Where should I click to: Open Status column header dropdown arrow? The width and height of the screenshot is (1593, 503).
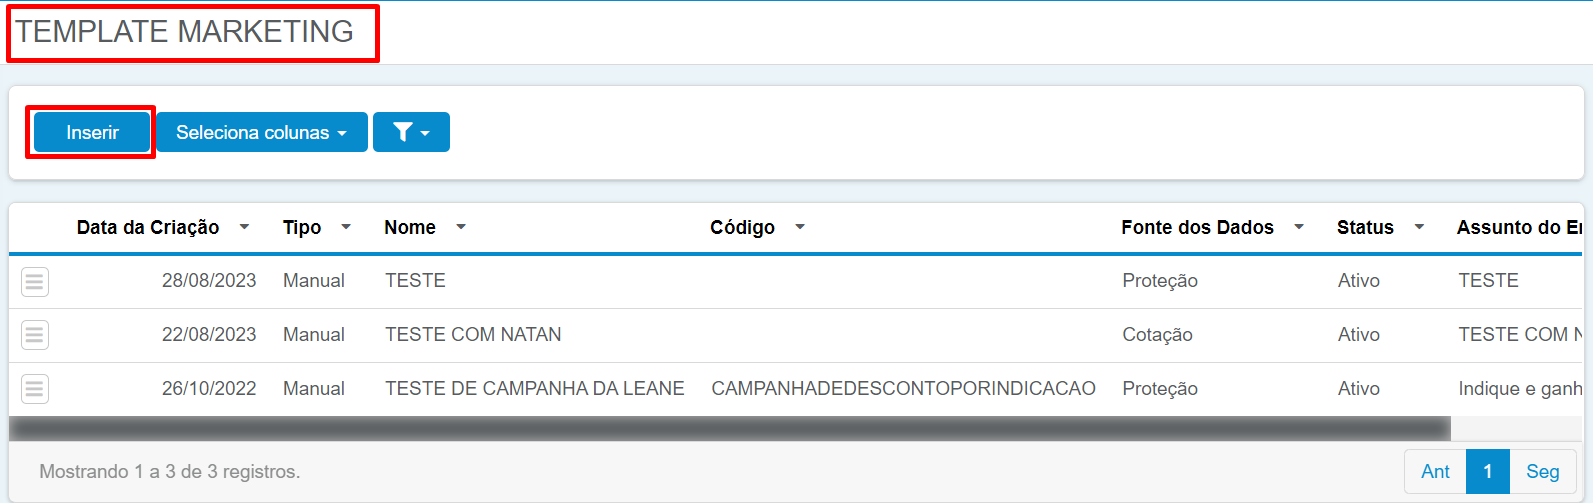coord(1419,227)
